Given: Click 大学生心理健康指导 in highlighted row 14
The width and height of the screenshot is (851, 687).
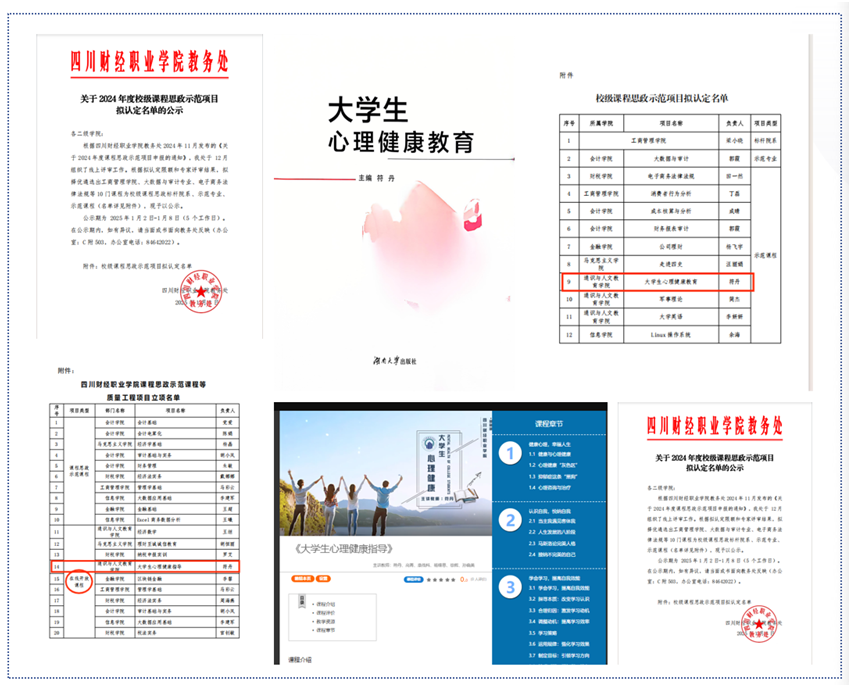Looking at the screenshot, I should (x=160, y=566).
